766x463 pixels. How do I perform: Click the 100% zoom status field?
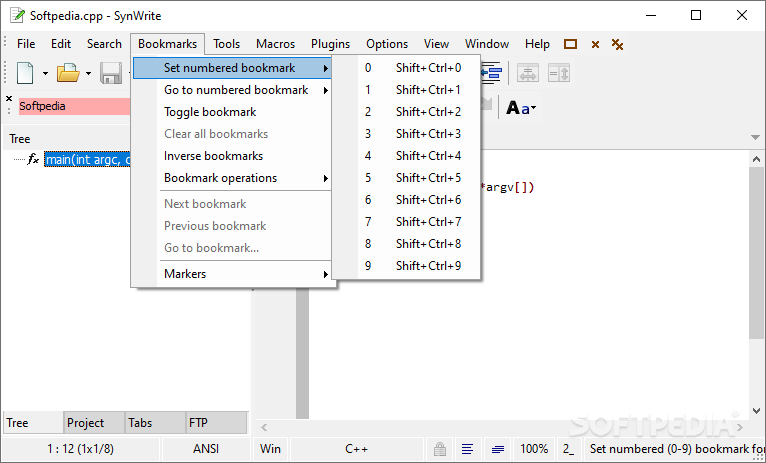coord(534,448)
